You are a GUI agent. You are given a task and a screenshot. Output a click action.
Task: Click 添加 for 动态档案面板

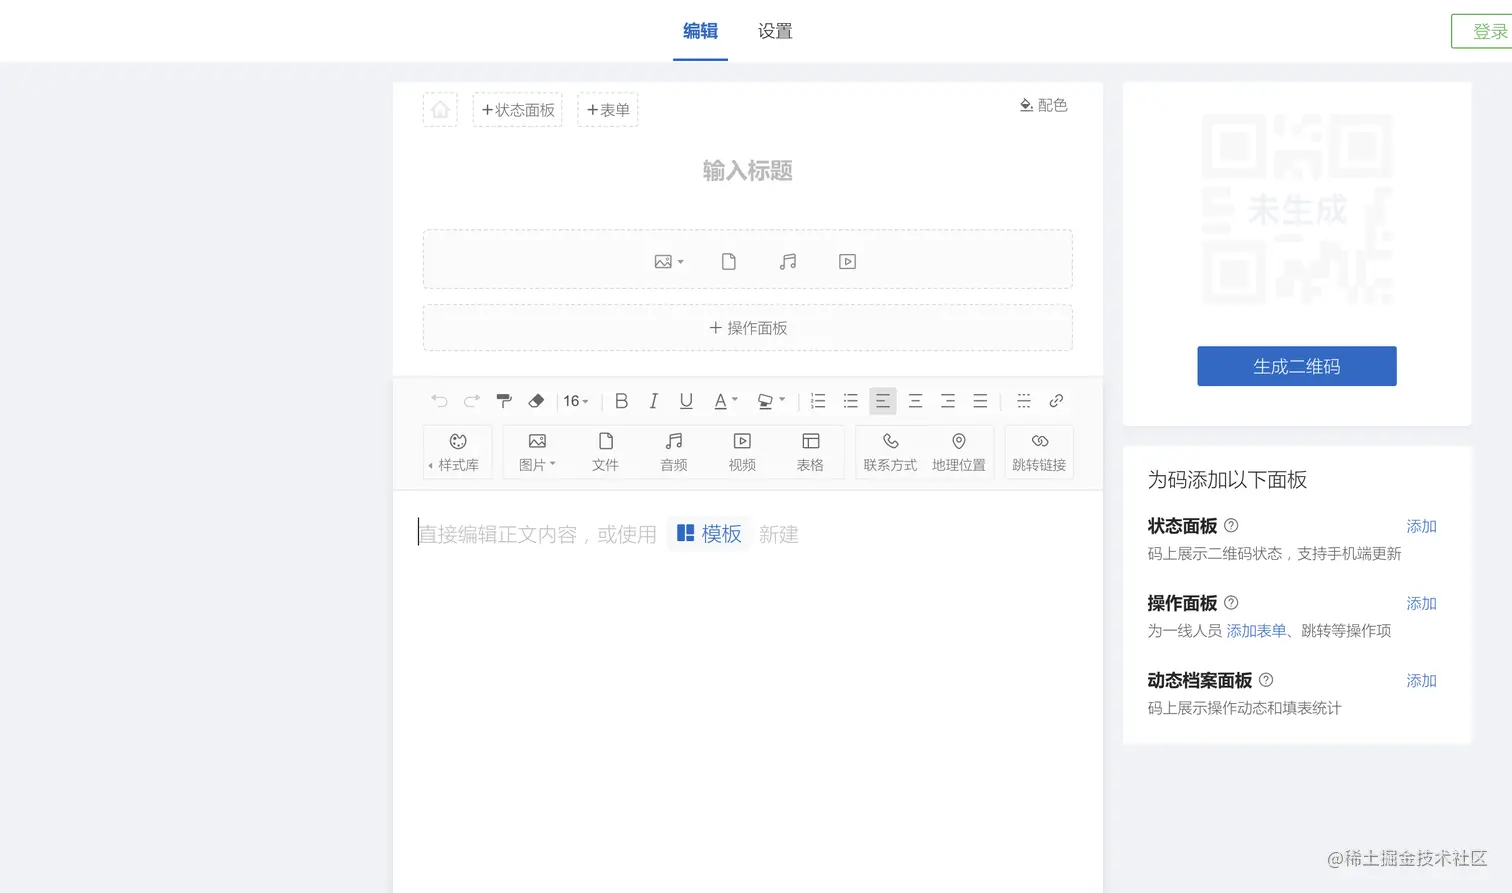pyautogui.click(x=1421, y=680)
